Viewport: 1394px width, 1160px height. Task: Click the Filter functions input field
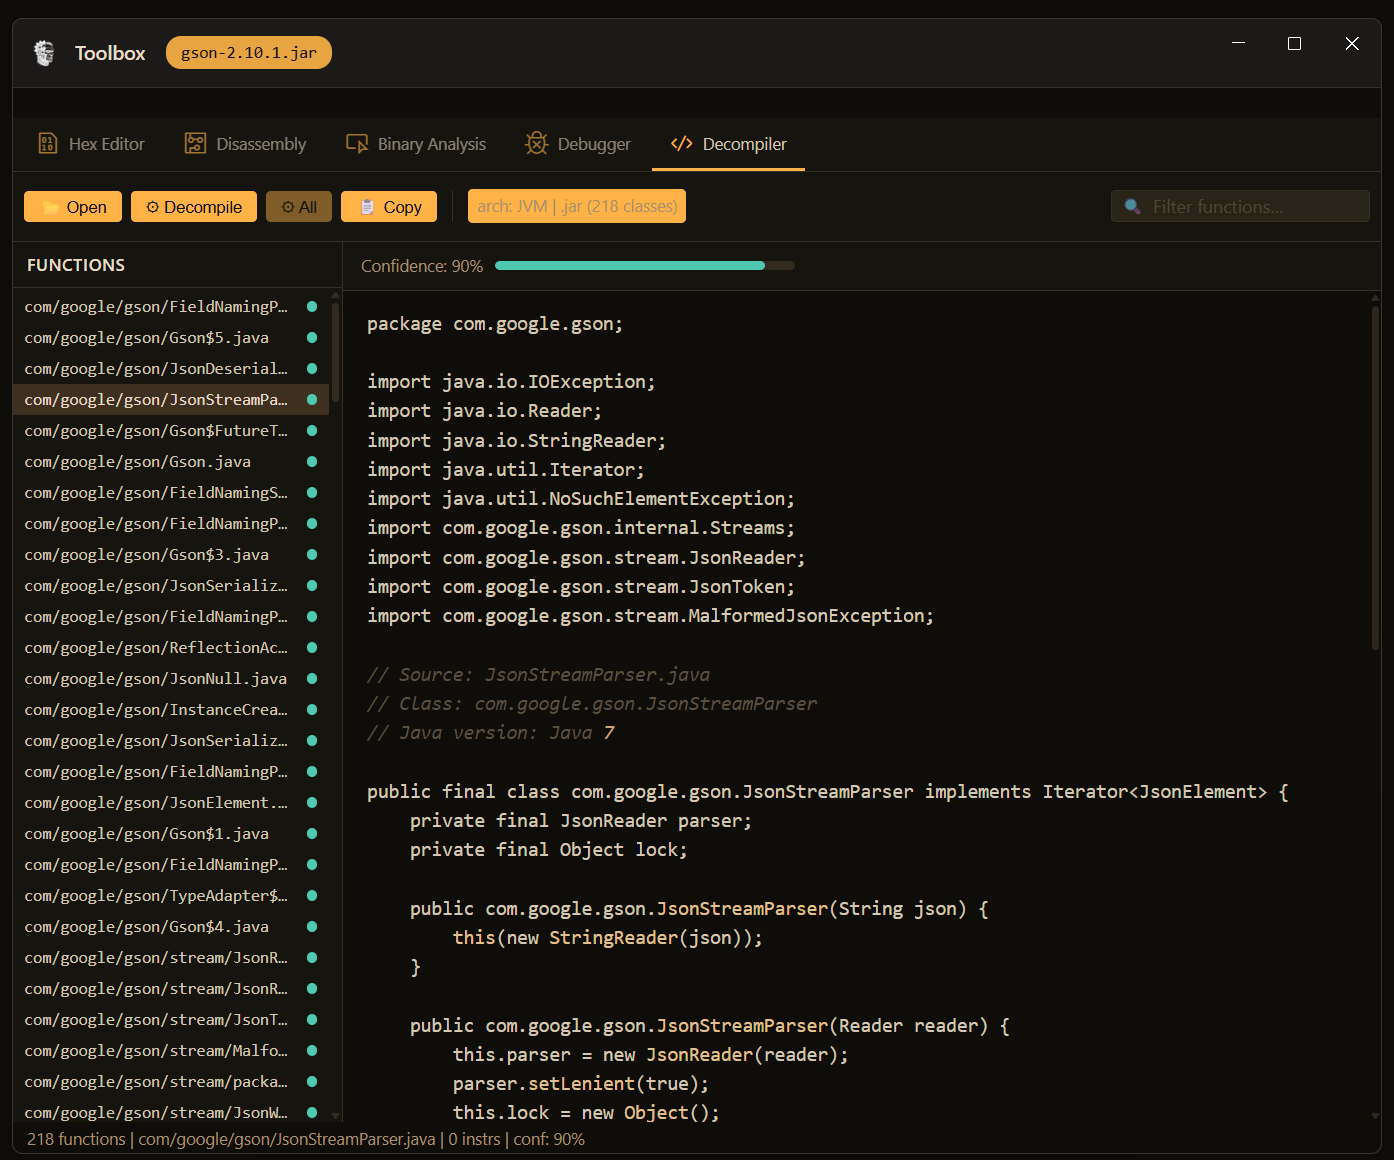coord(1240,206)
